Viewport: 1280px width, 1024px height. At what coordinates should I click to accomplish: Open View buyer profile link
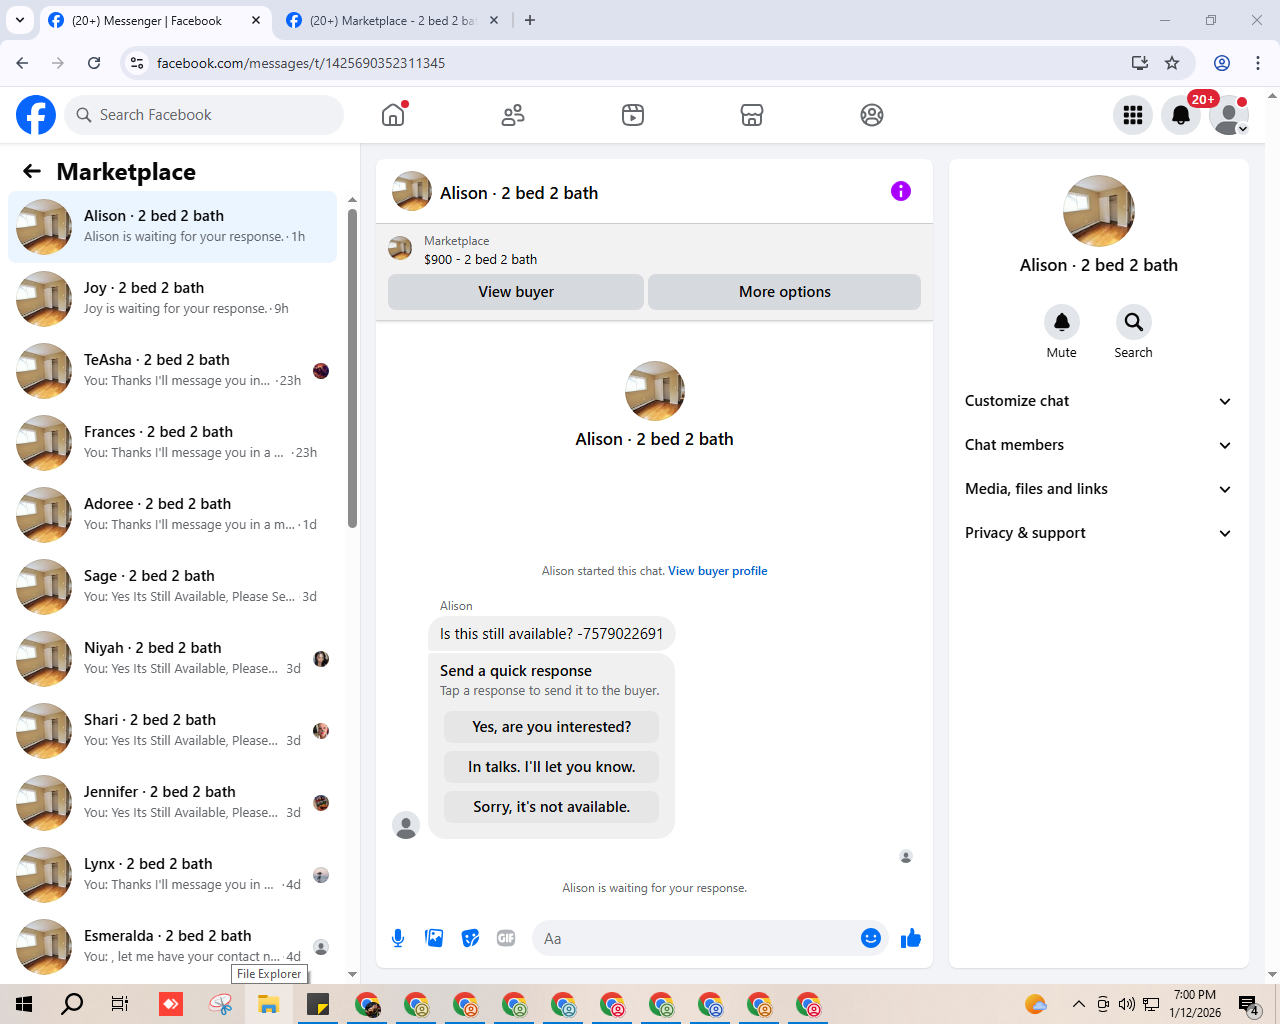click(718, 571)
